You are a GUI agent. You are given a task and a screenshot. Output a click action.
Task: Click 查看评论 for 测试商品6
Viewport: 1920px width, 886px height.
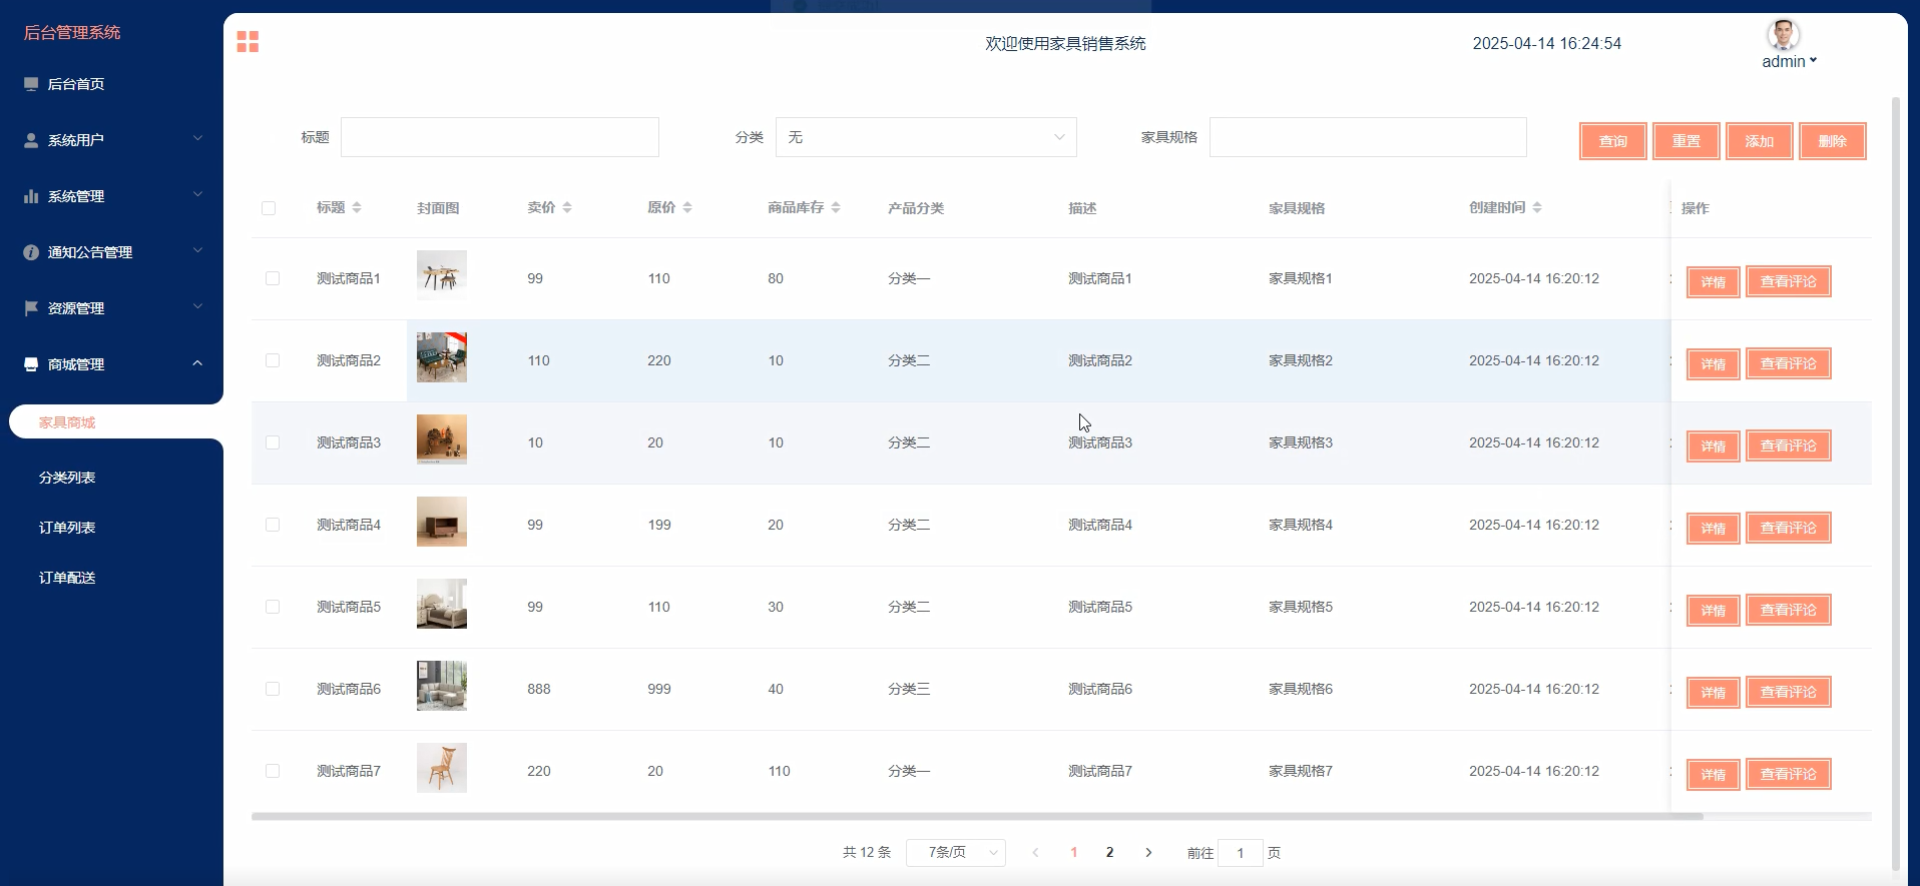click(1788, 692)
